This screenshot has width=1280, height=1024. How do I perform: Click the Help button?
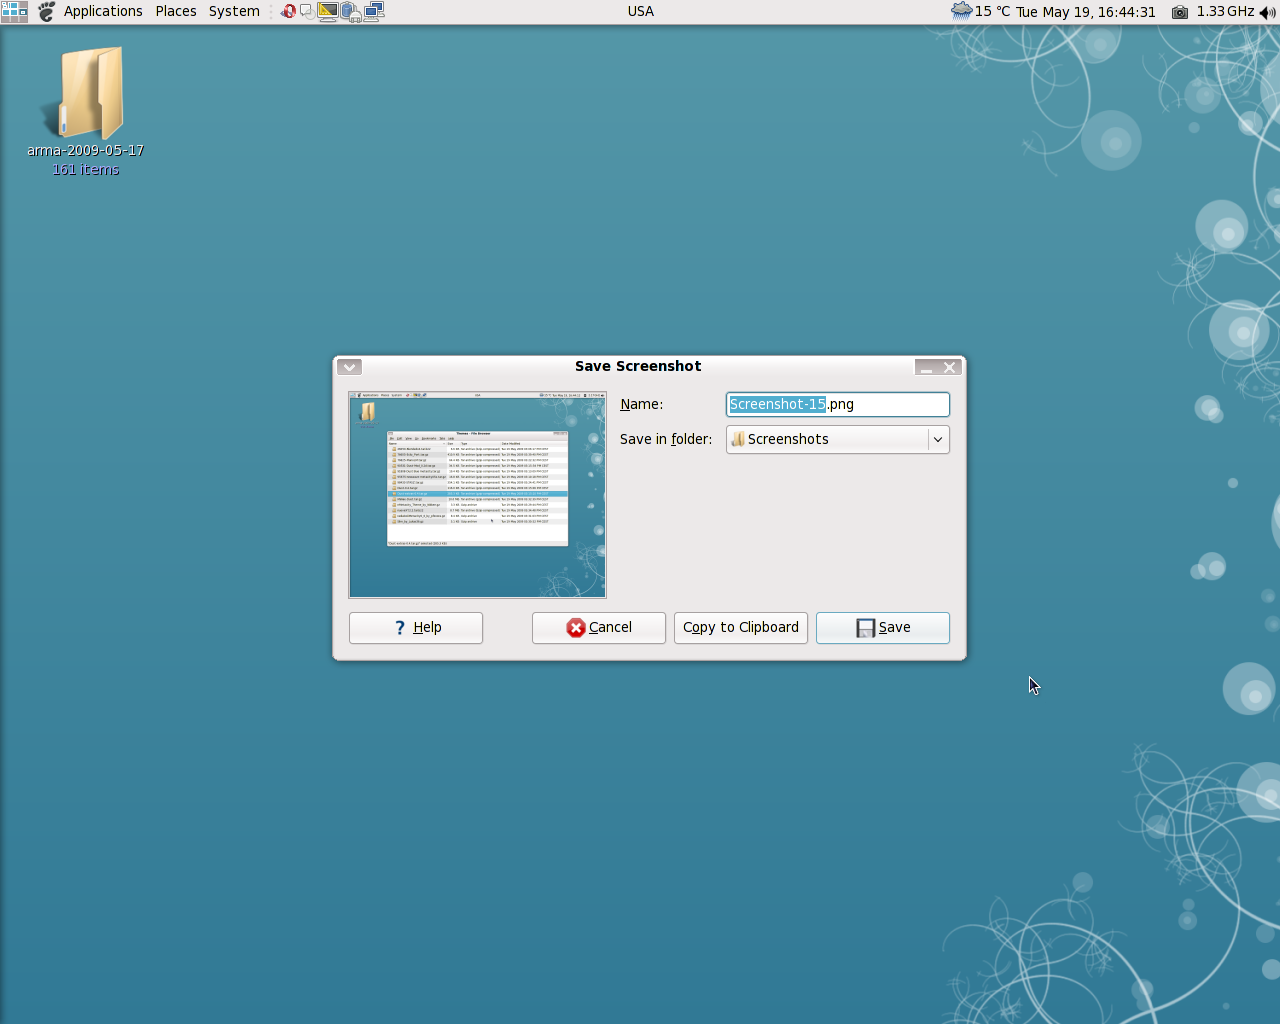[x=416, y=628]
